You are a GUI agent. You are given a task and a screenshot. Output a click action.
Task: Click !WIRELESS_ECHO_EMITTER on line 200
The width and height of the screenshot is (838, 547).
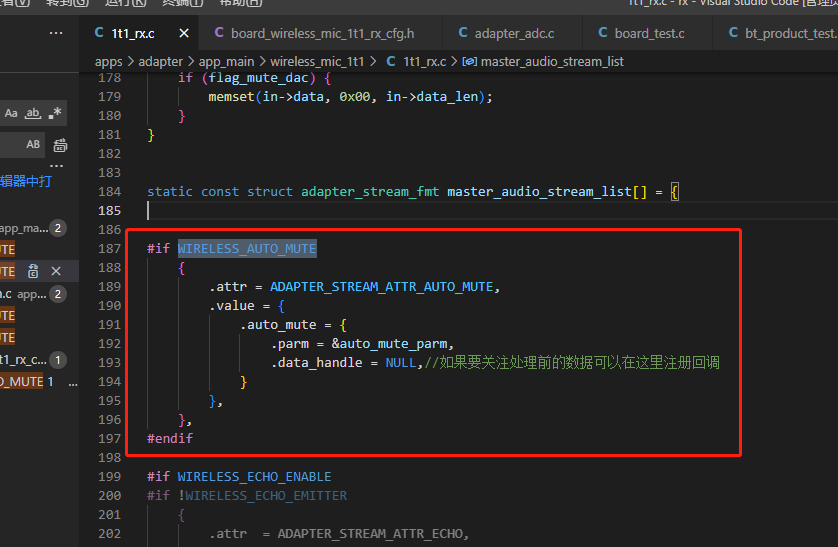click(262, 496)
